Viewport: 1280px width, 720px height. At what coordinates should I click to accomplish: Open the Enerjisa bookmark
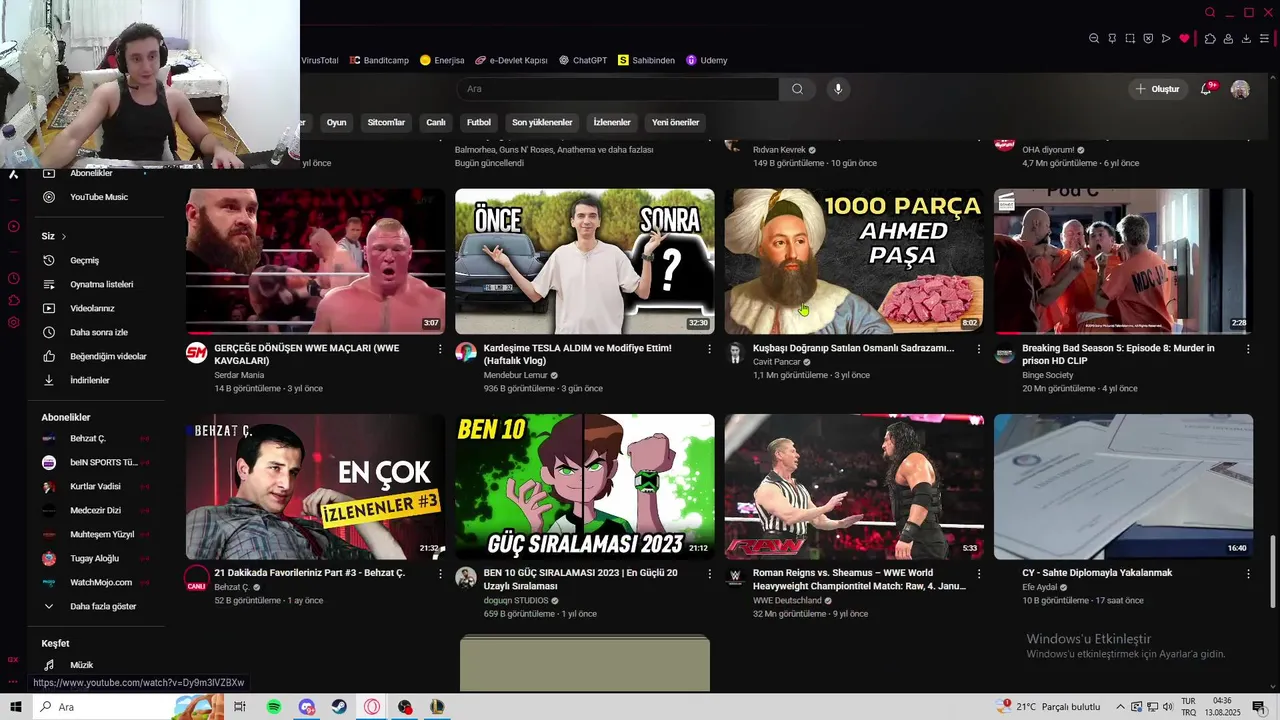(442, 60)
